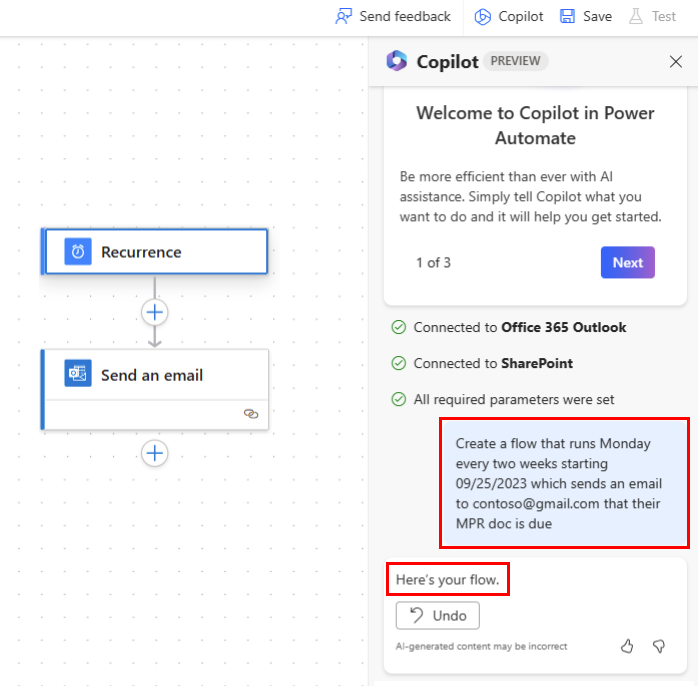Select the Recurrence trigger card
Viewport: 698px width, 686px height.
155,252
